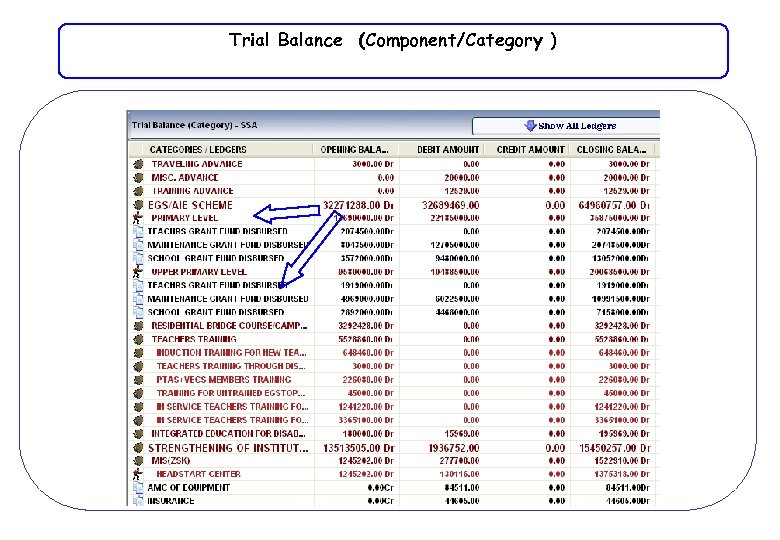
Task: Select the TEACHERS TRAINING category row
Action: point(194,339)
